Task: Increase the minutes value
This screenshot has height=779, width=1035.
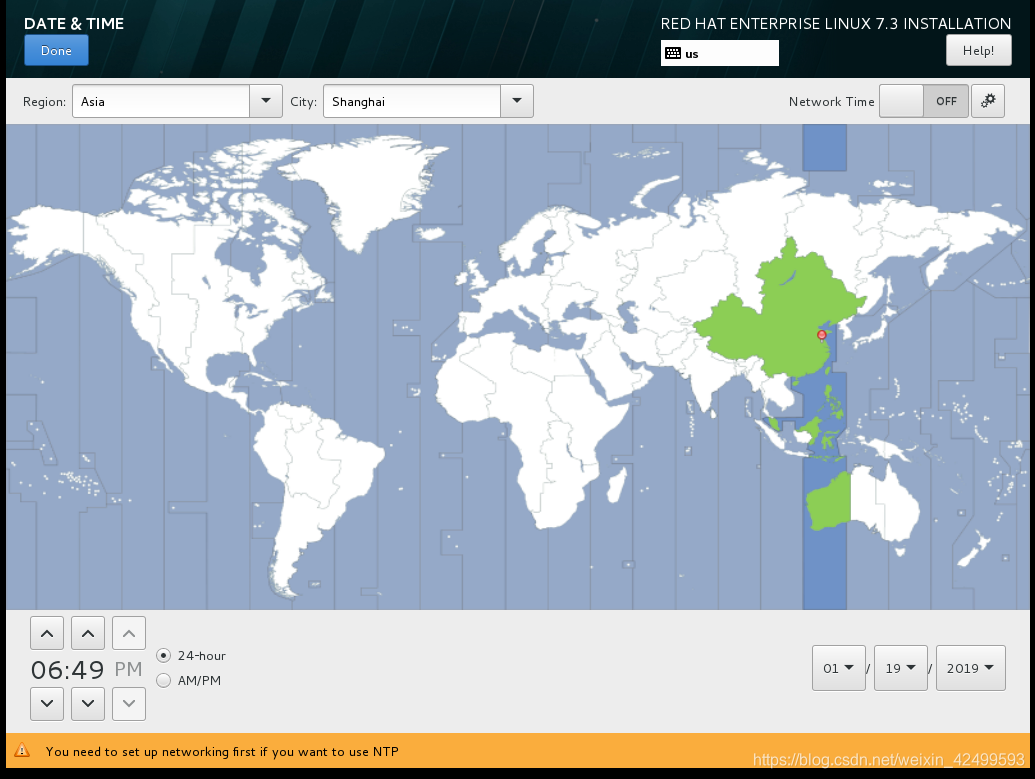Action: [88, 634]
